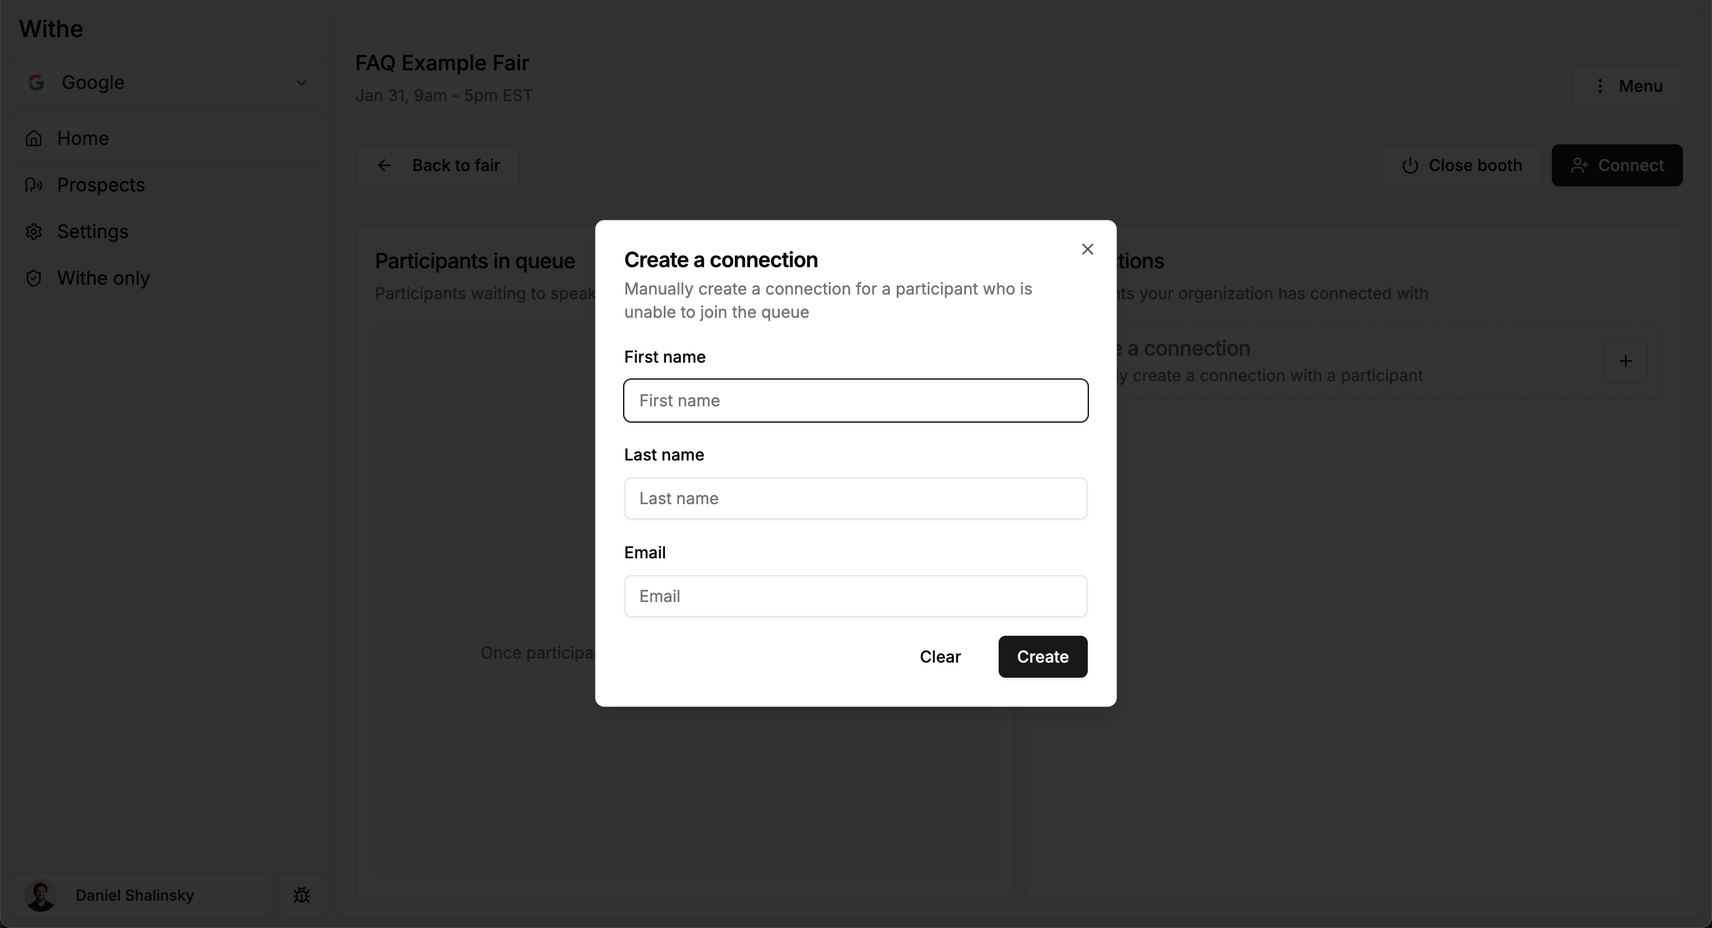Click the Create button
Viewport: 1712px width, 928px height.
(1043, 657)
